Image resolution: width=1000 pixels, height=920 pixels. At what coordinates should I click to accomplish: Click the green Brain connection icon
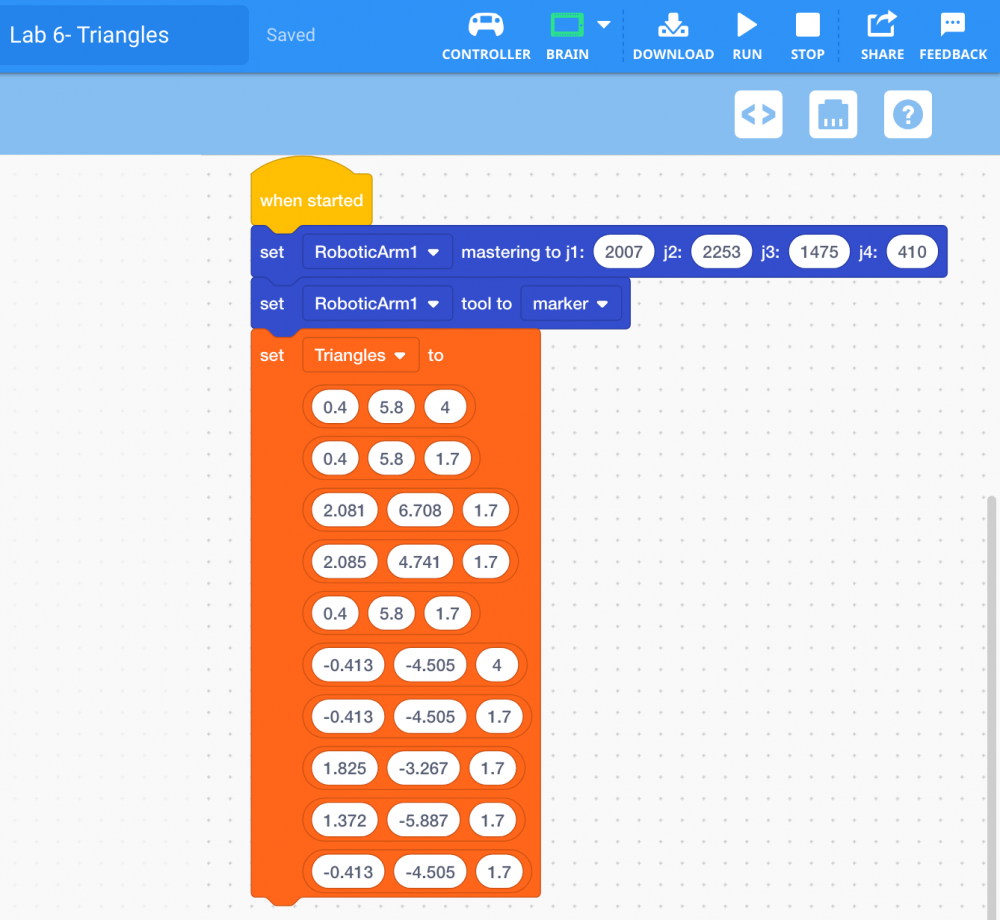tap(567, 25)
